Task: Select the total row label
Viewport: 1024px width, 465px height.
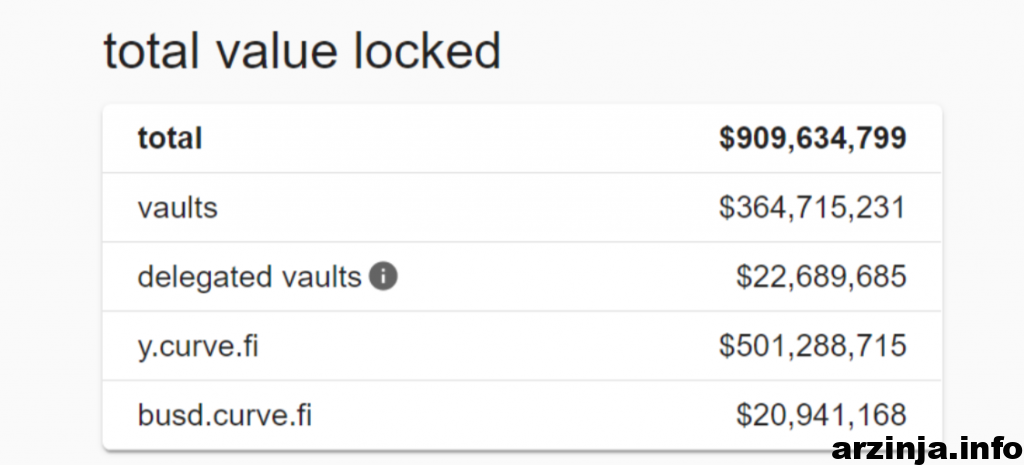Action: click(x=170, y=138)
